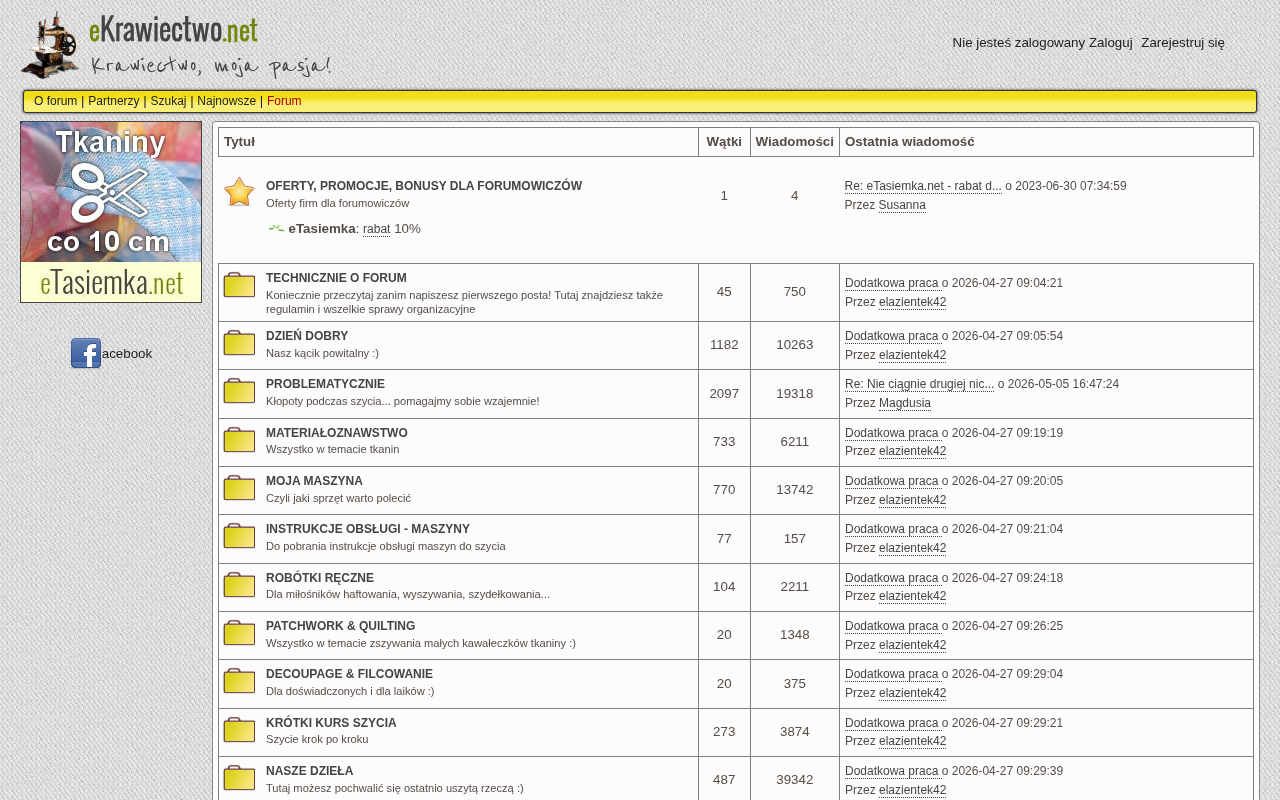Open Susanna's user profile link
The height and width of the screenshot is (800, 1280).
(902, 205)
